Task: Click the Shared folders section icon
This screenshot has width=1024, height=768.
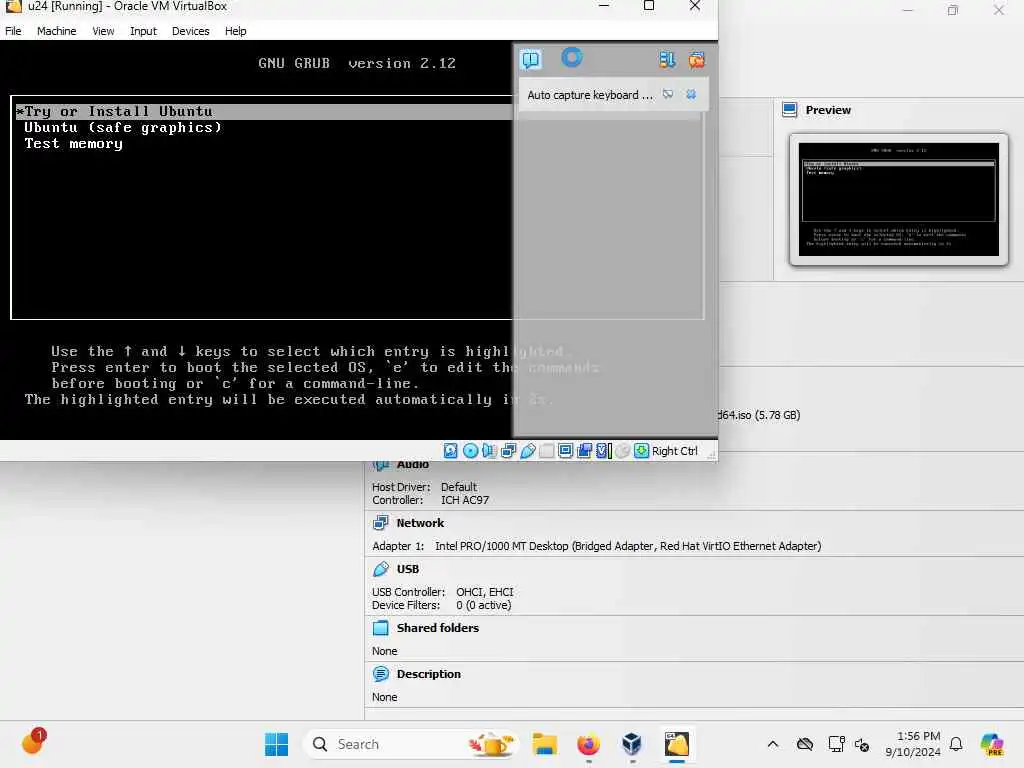Action: point(381,628)
